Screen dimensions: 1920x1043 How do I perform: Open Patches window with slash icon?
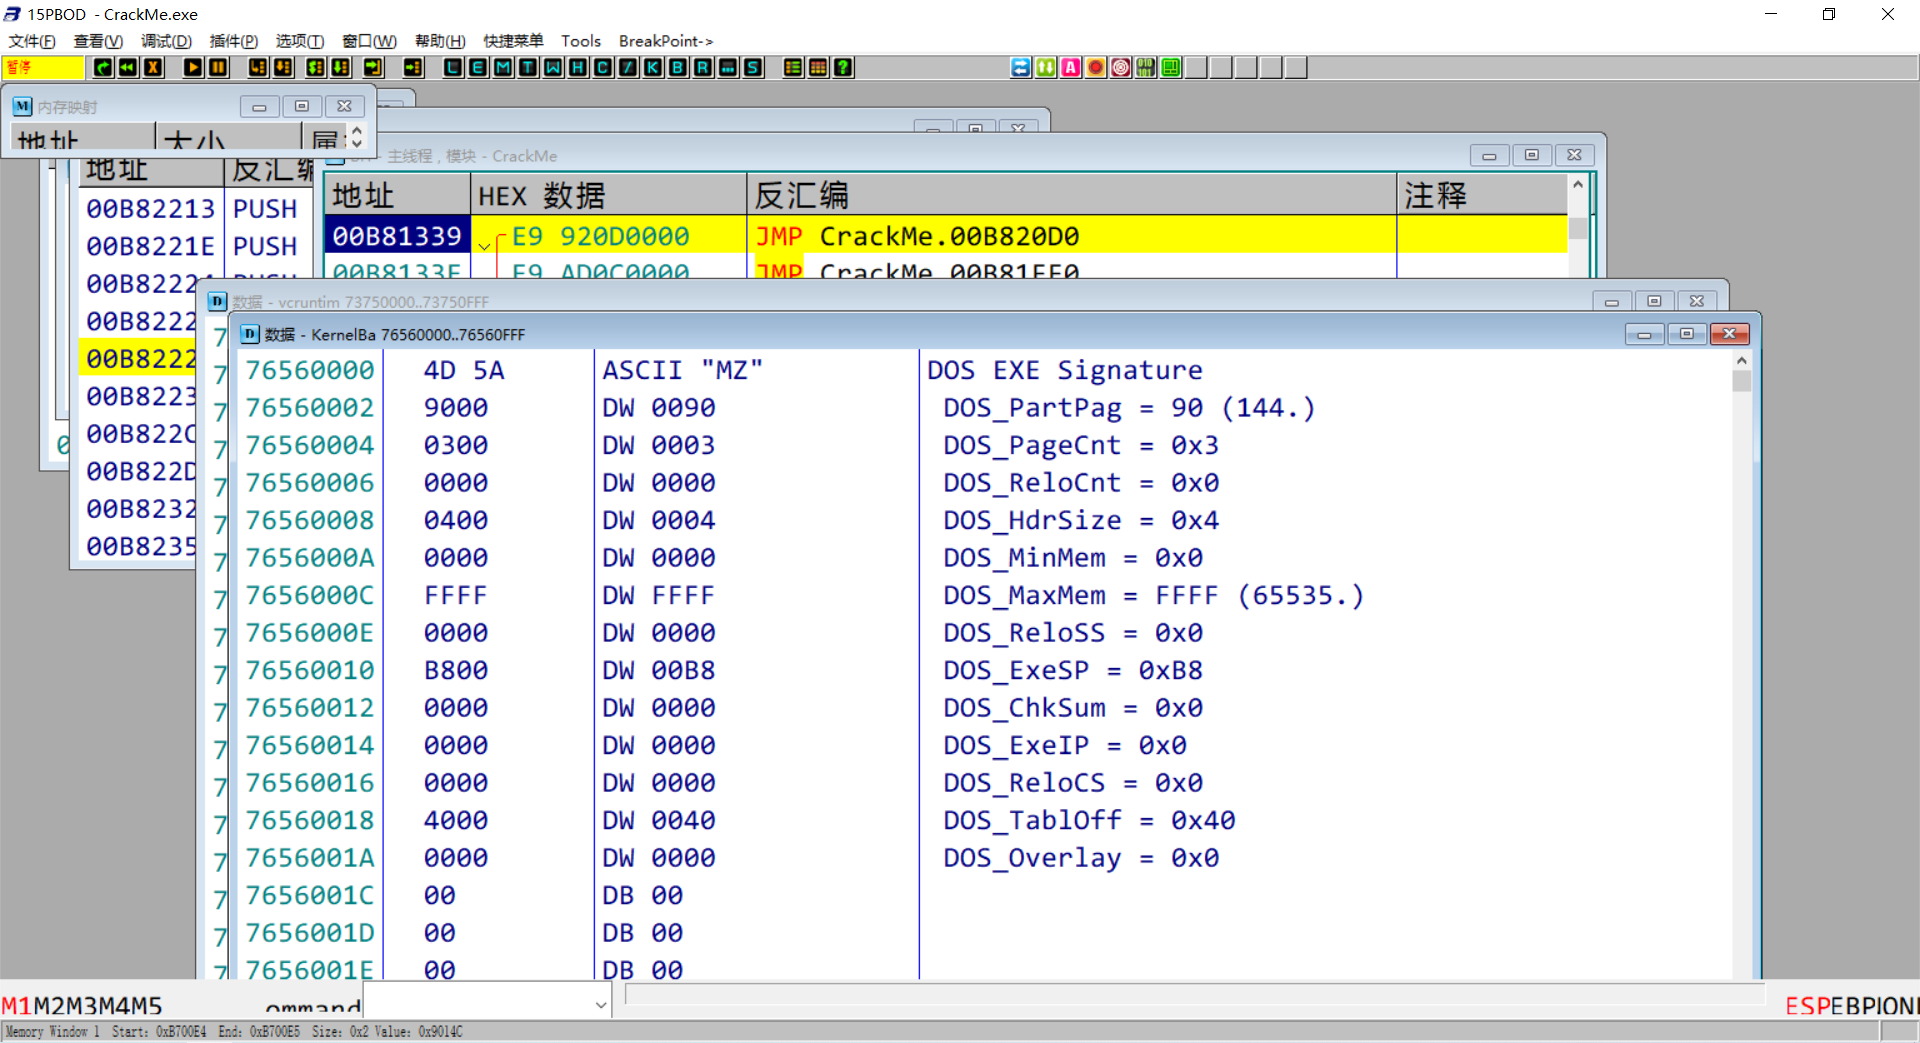[628, 67]
